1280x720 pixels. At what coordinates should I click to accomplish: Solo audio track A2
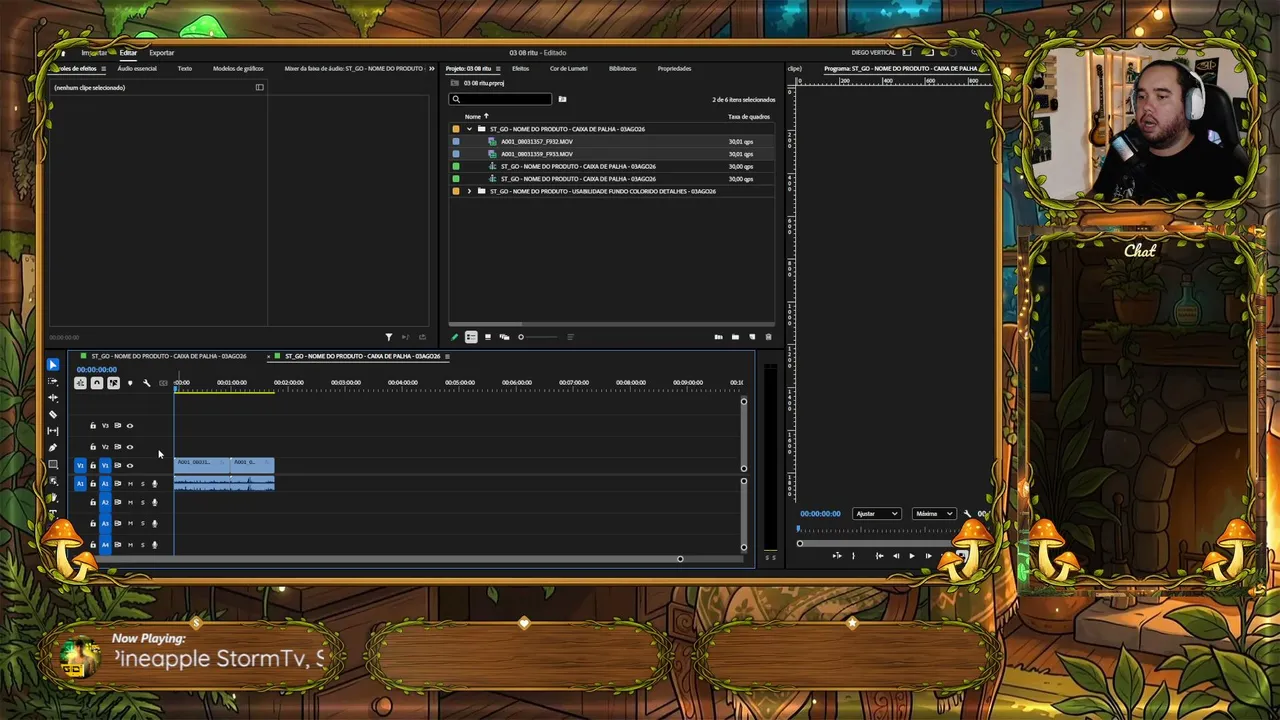pyautogui.click(x=142, y=503)
